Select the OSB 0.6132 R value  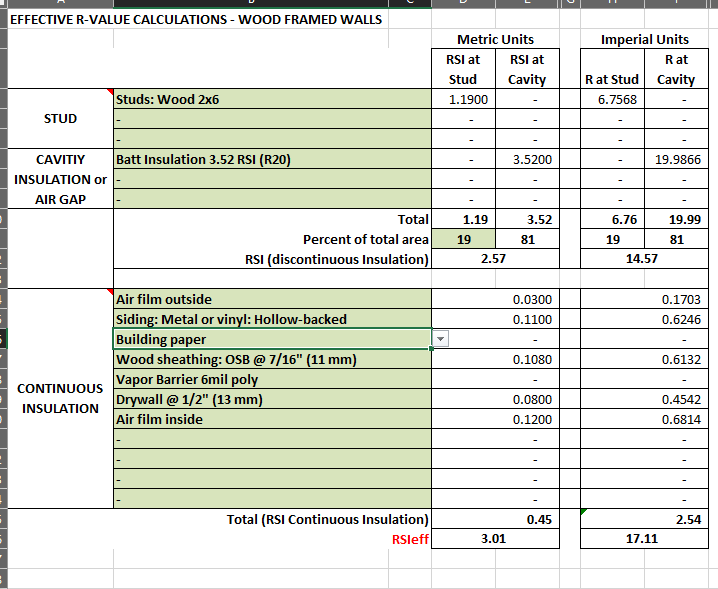644,359
